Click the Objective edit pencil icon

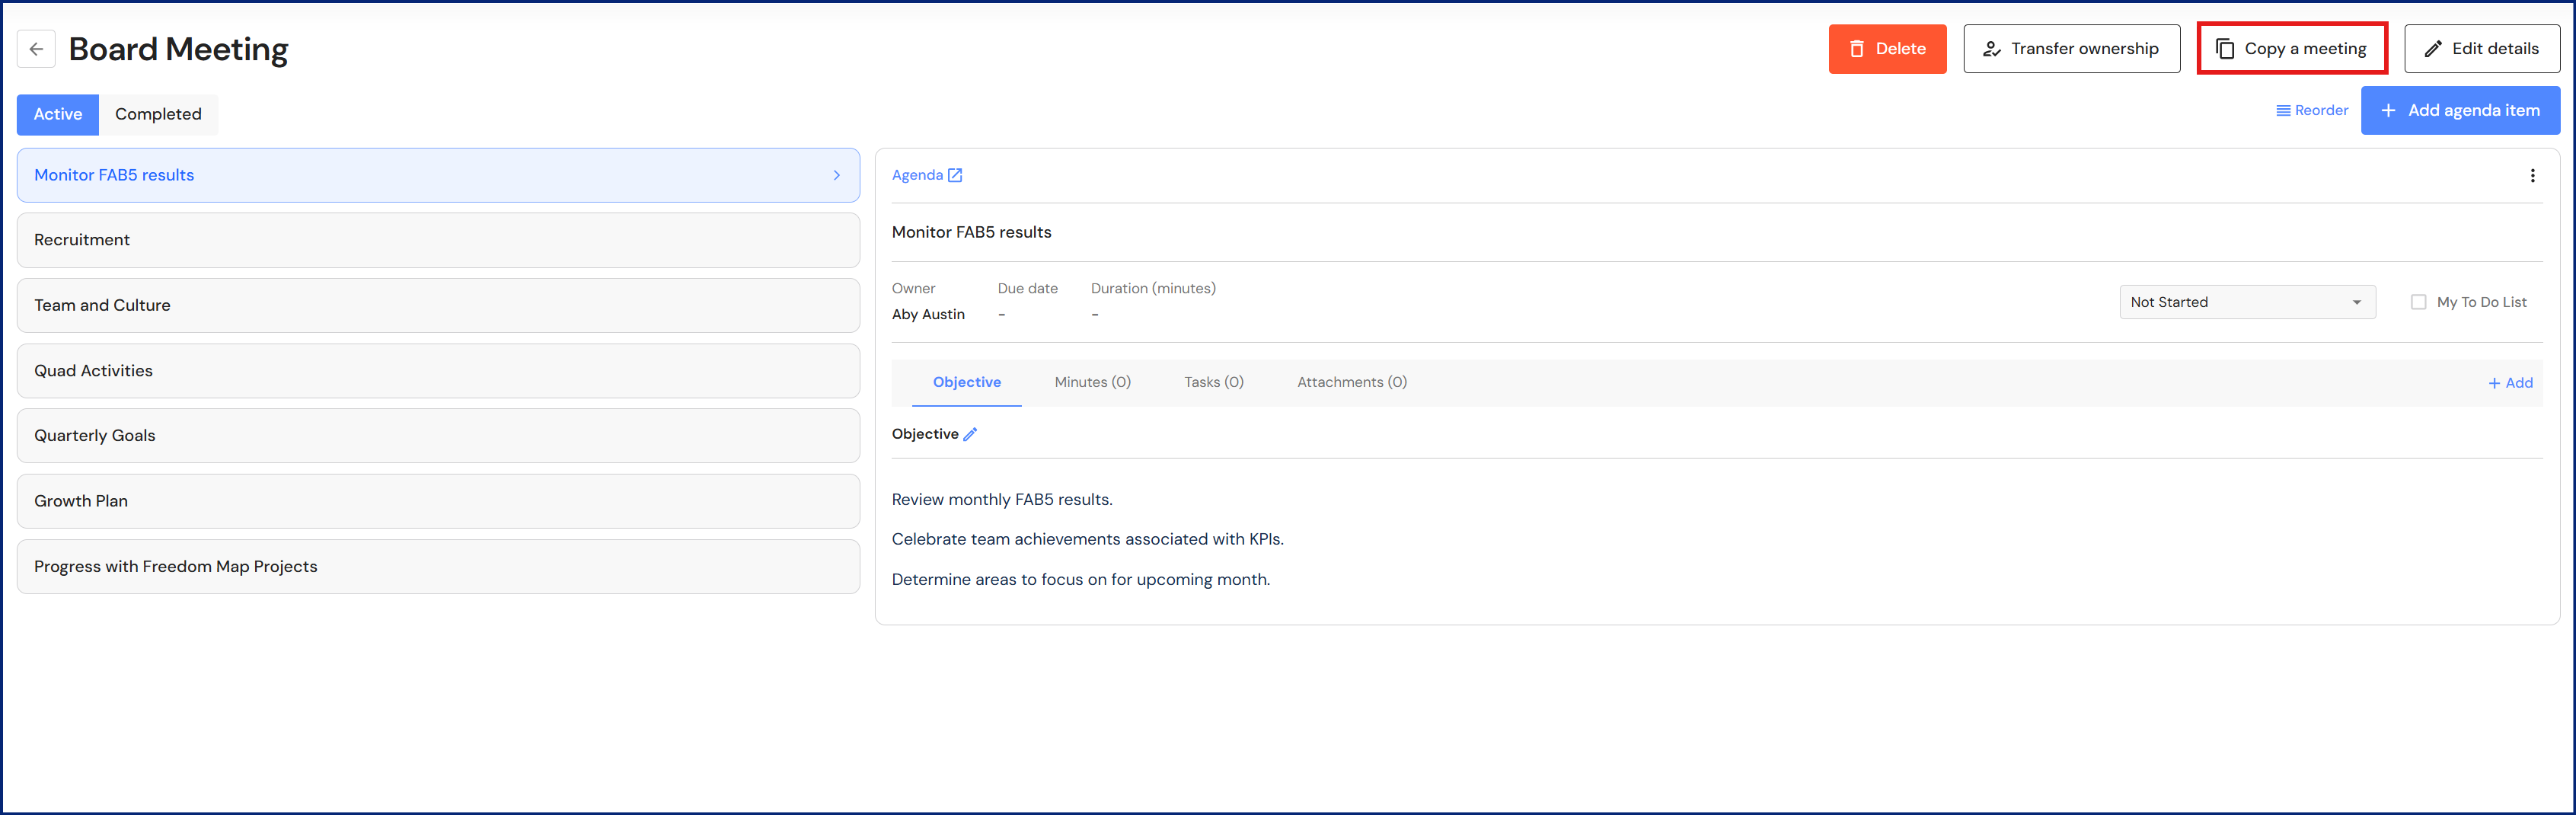970,434
